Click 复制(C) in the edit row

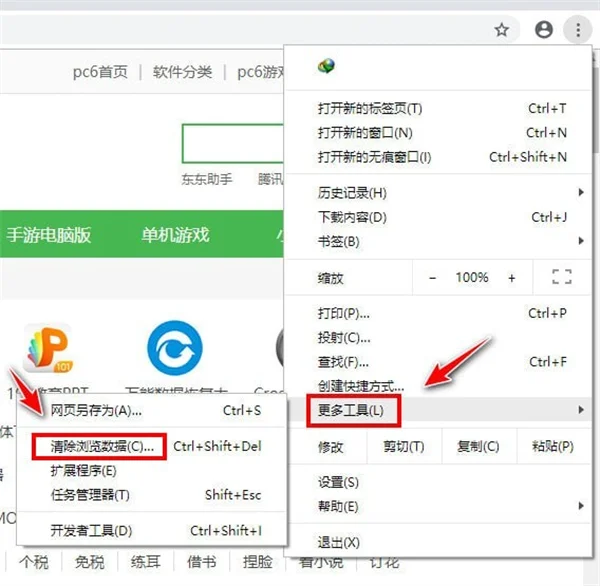[478, 446]
